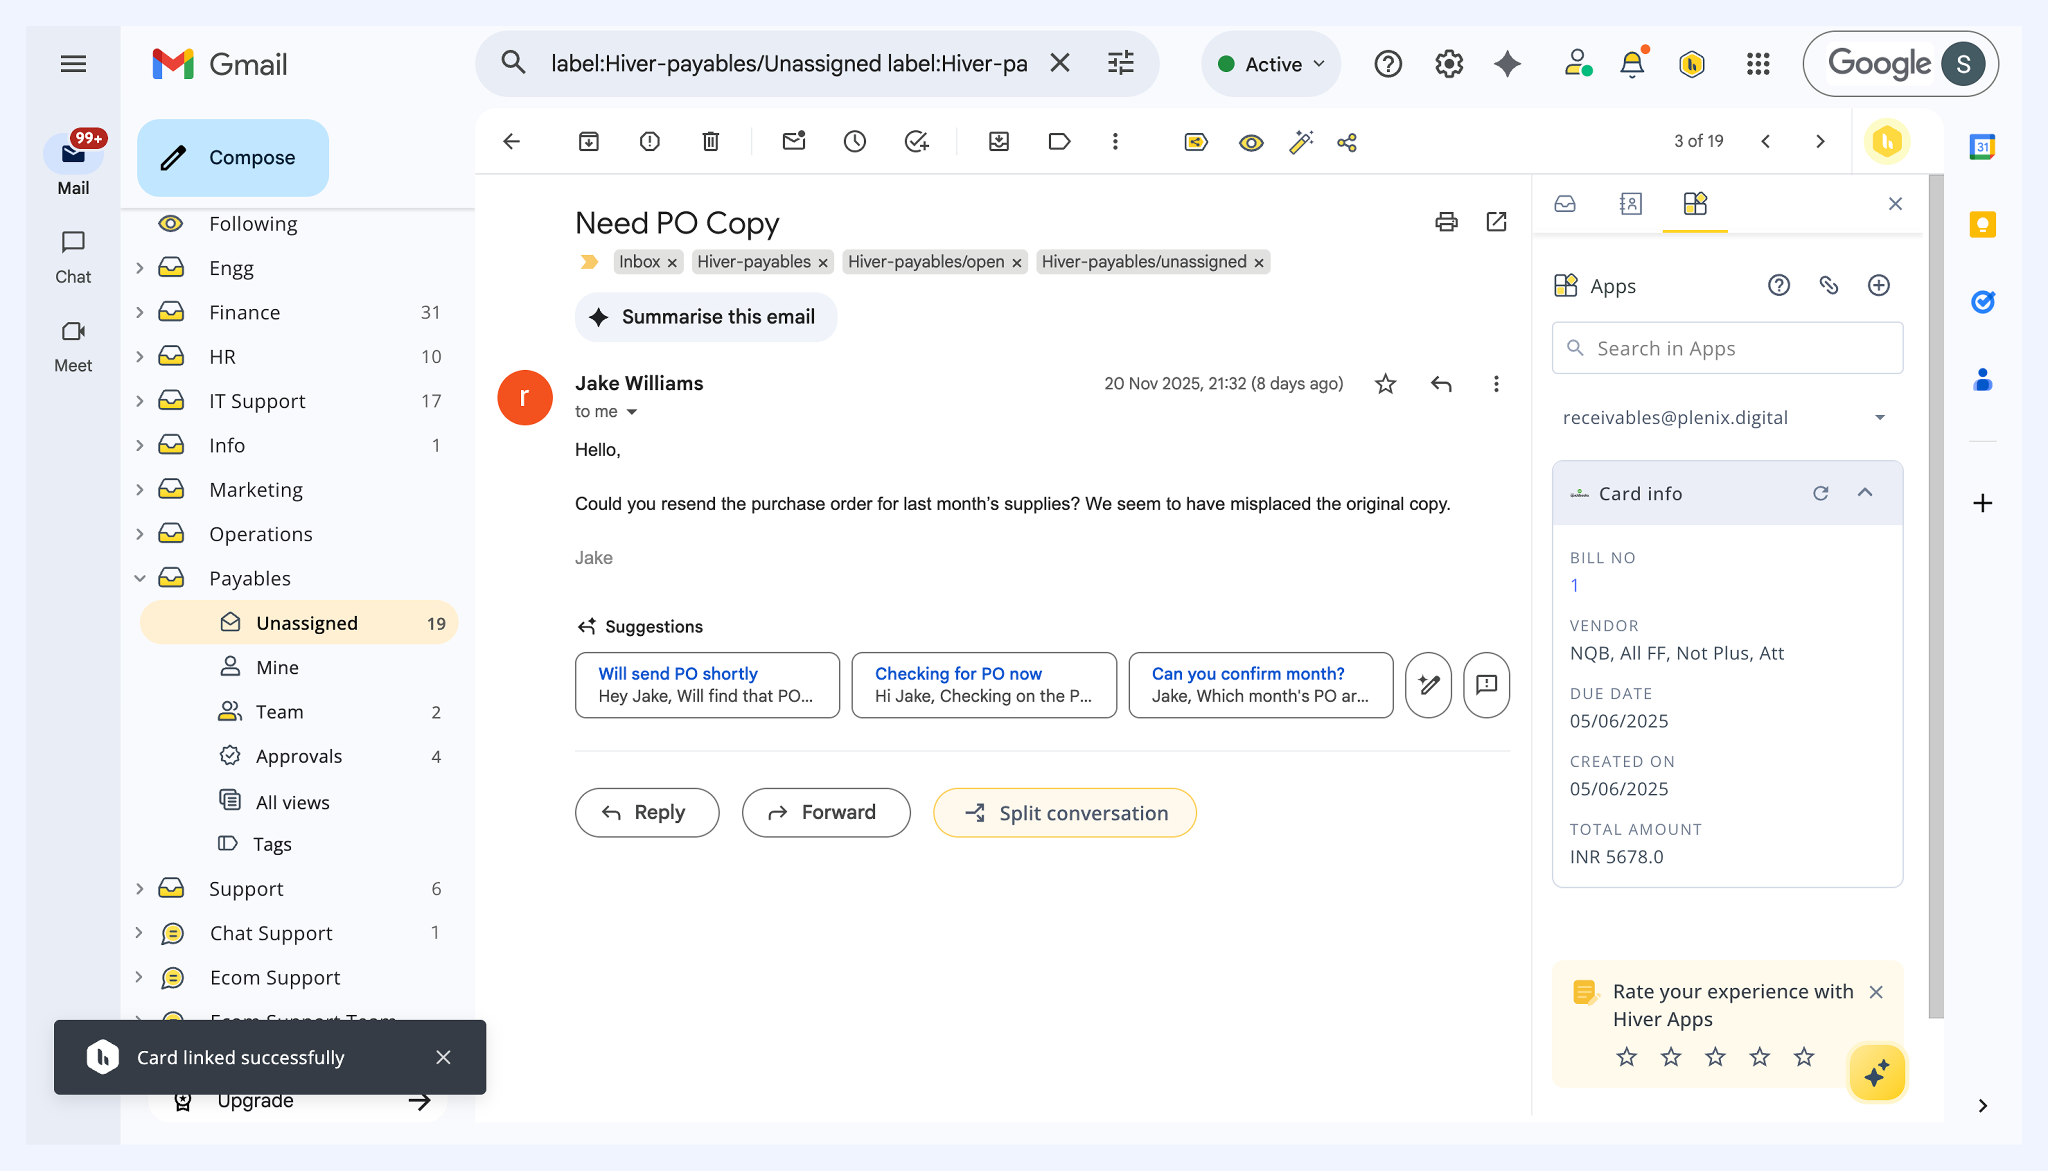Go back to the email list
2048x1171 pixels.
(x=511, y=142)
